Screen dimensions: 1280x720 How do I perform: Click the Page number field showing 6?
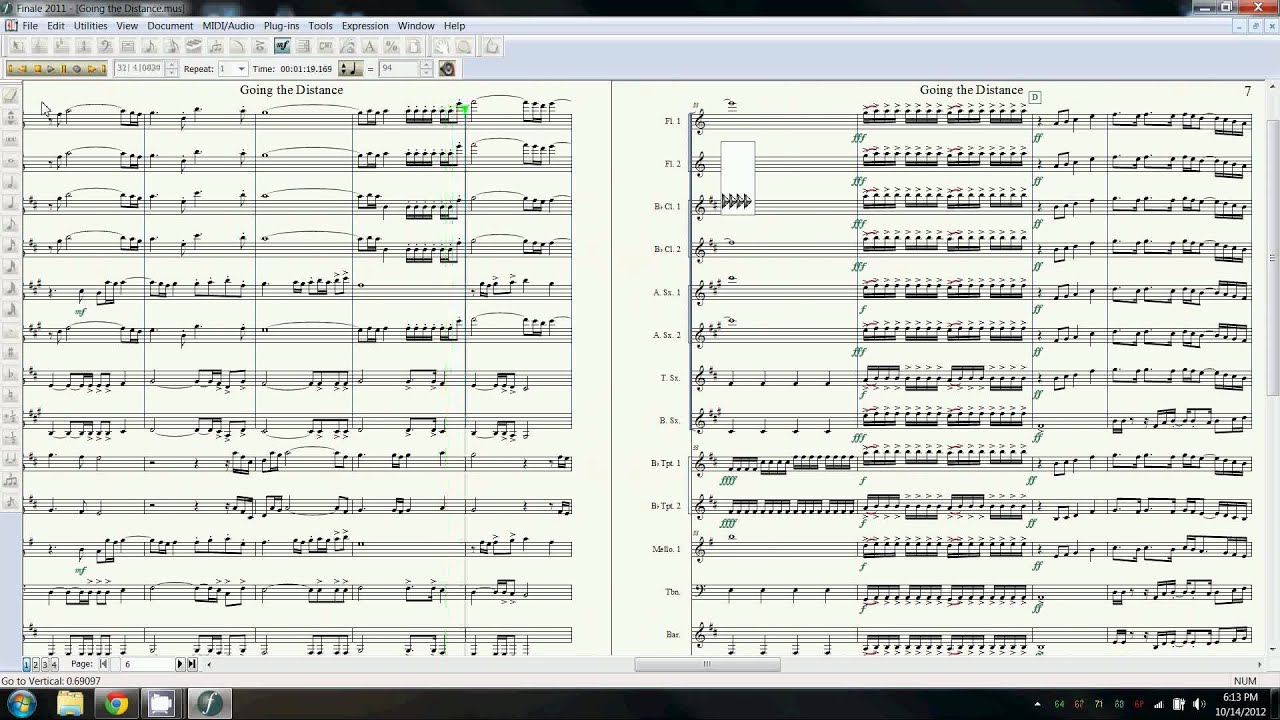pyautogui.click(x=148, y=664)
